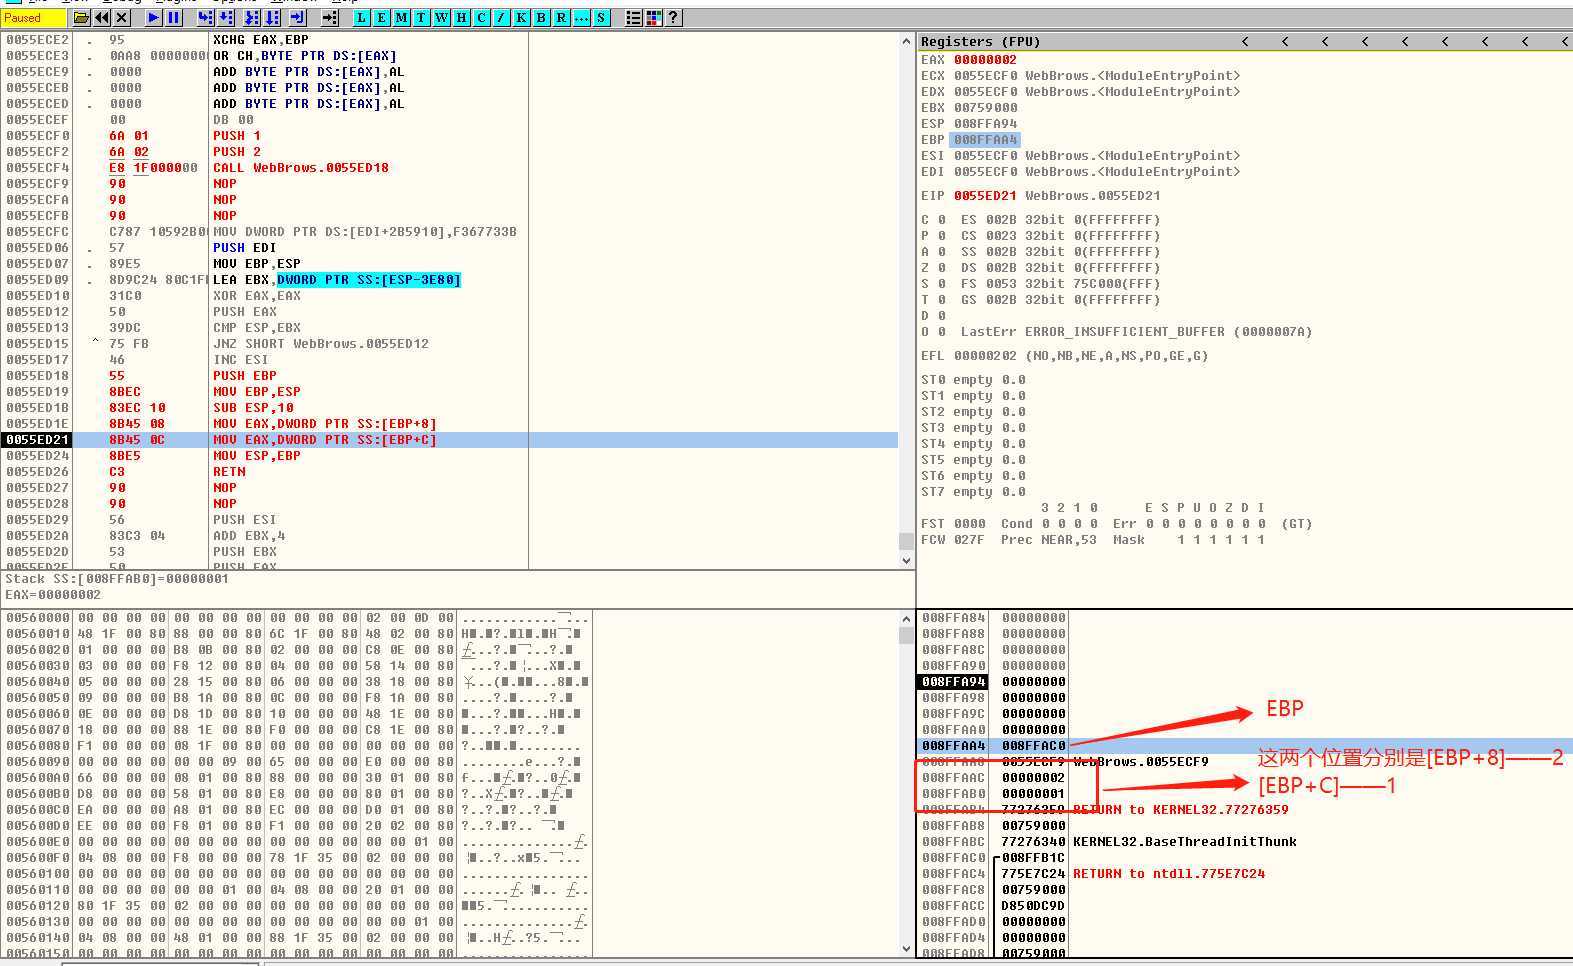Select stack row at address 008FFAB8
Screen dimensions: 1573x966
click(x=1244, y=825)
